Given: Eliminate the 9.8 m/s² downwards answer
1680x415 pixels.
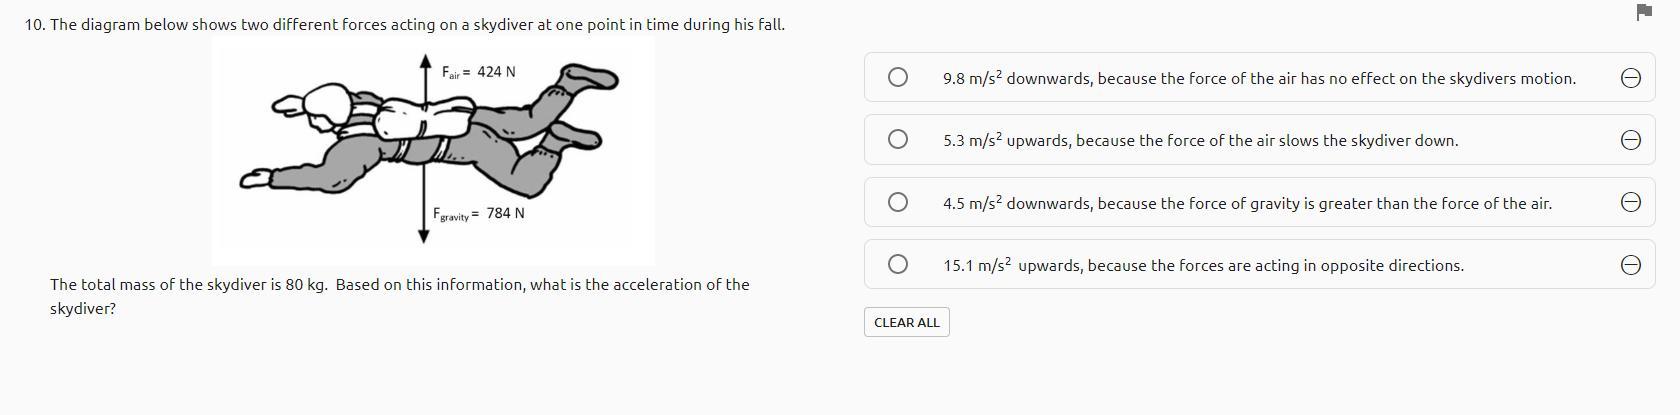Looking at the screenshot, I should 1630,78.
